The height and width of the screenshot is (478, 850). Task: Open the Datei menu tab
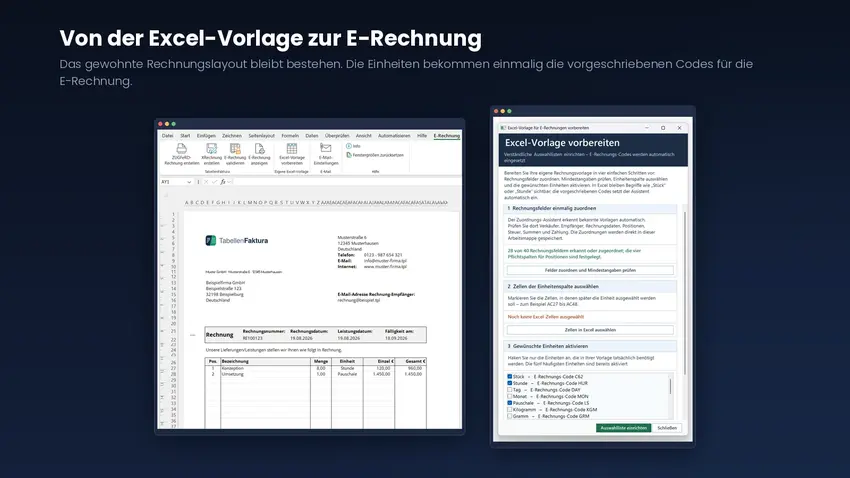click(x=168, y=136)
